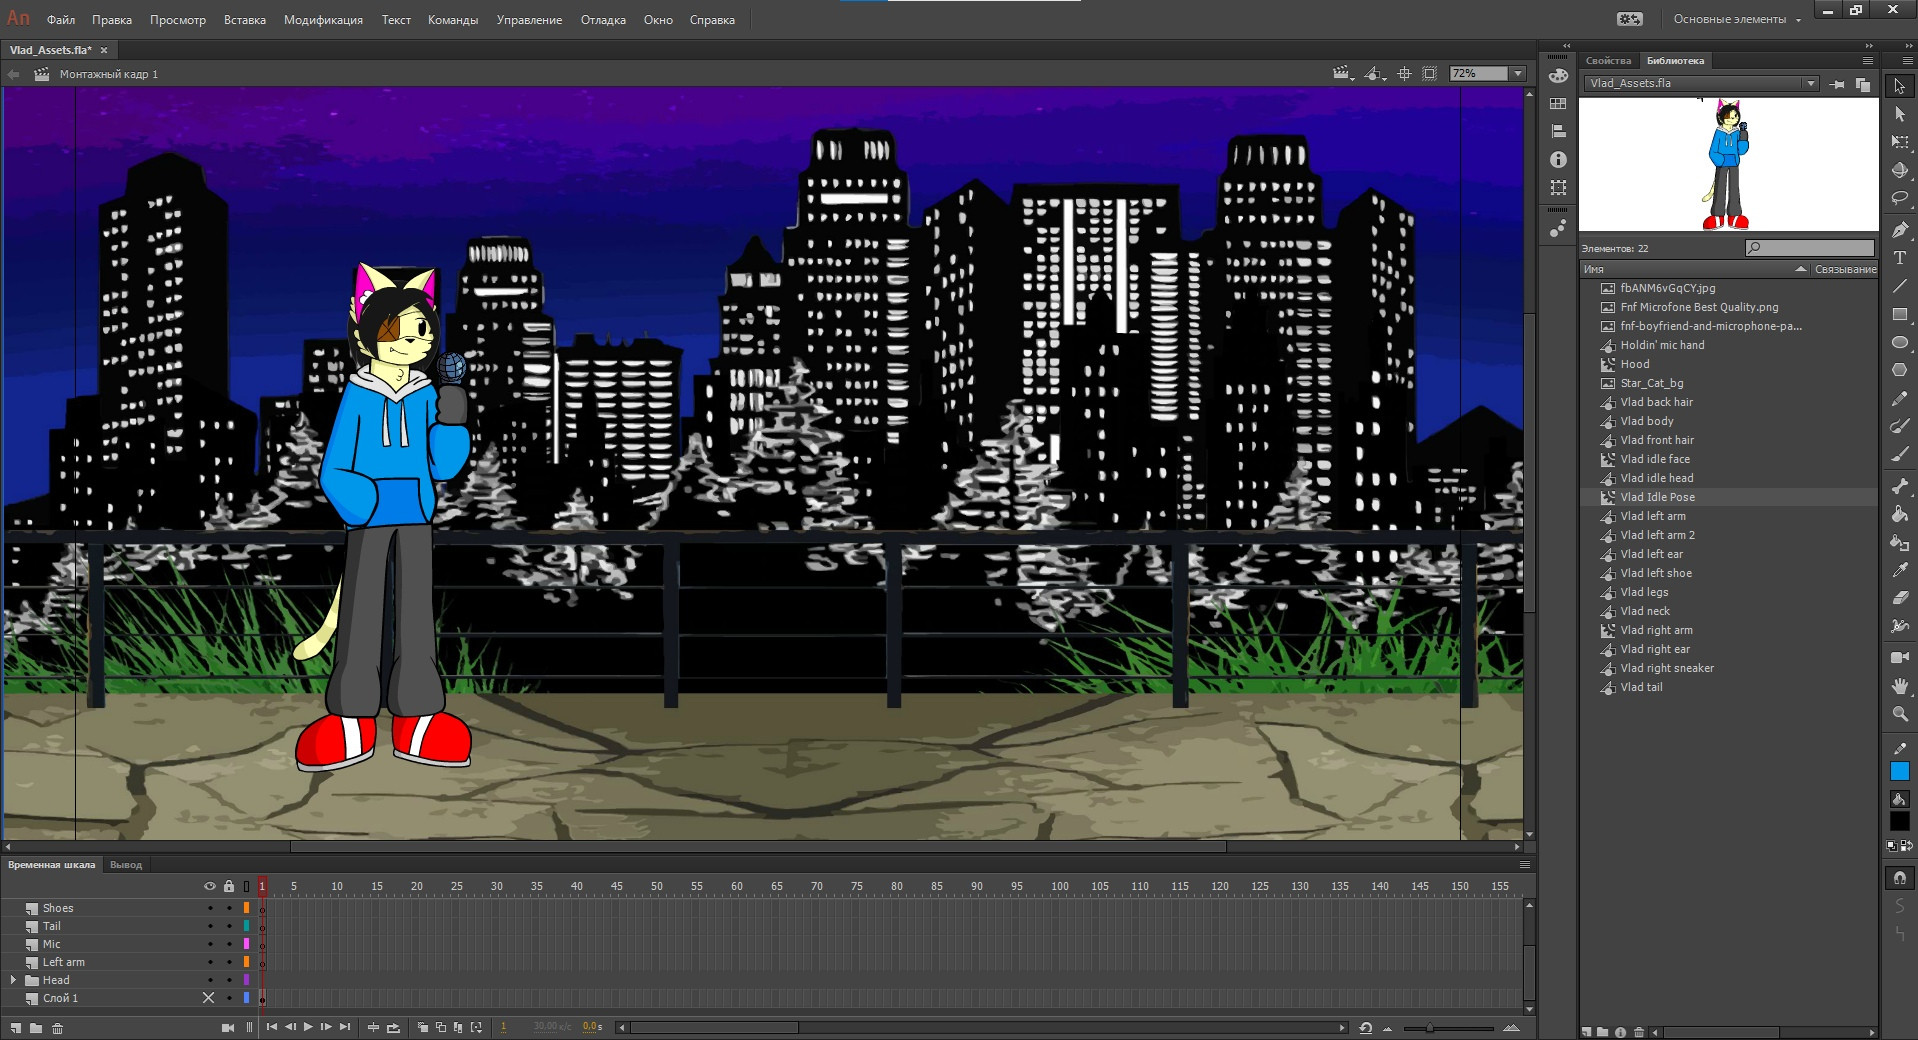Select the Text tool
Image resolution: width=1918 pixels, height=1040 pixels.
pos(1899,258)
